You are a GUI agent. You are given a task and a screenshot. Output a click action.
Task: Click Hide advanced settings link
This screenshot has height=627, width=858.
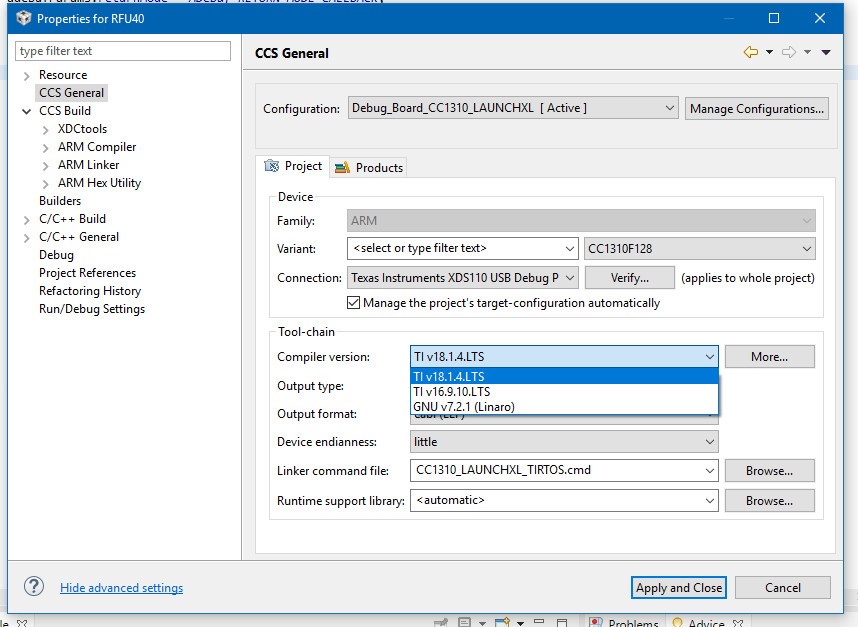pos(121,588)
